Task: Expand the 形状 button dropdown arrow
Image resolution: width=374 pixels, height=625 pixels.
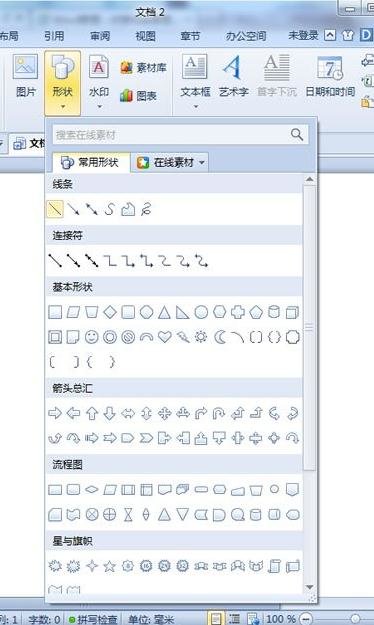Action: point(63,107)
